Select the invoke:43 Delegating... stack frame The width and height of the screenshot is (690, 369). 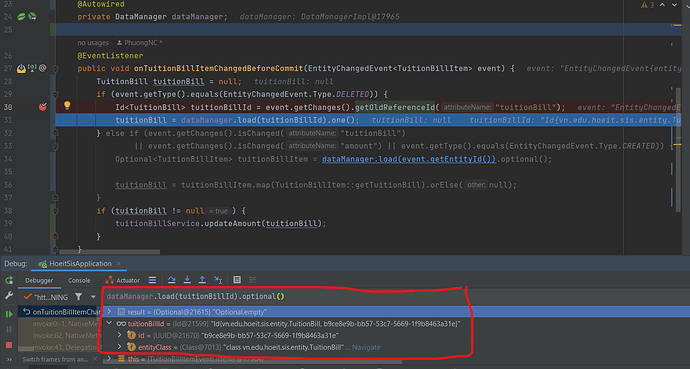59,347
